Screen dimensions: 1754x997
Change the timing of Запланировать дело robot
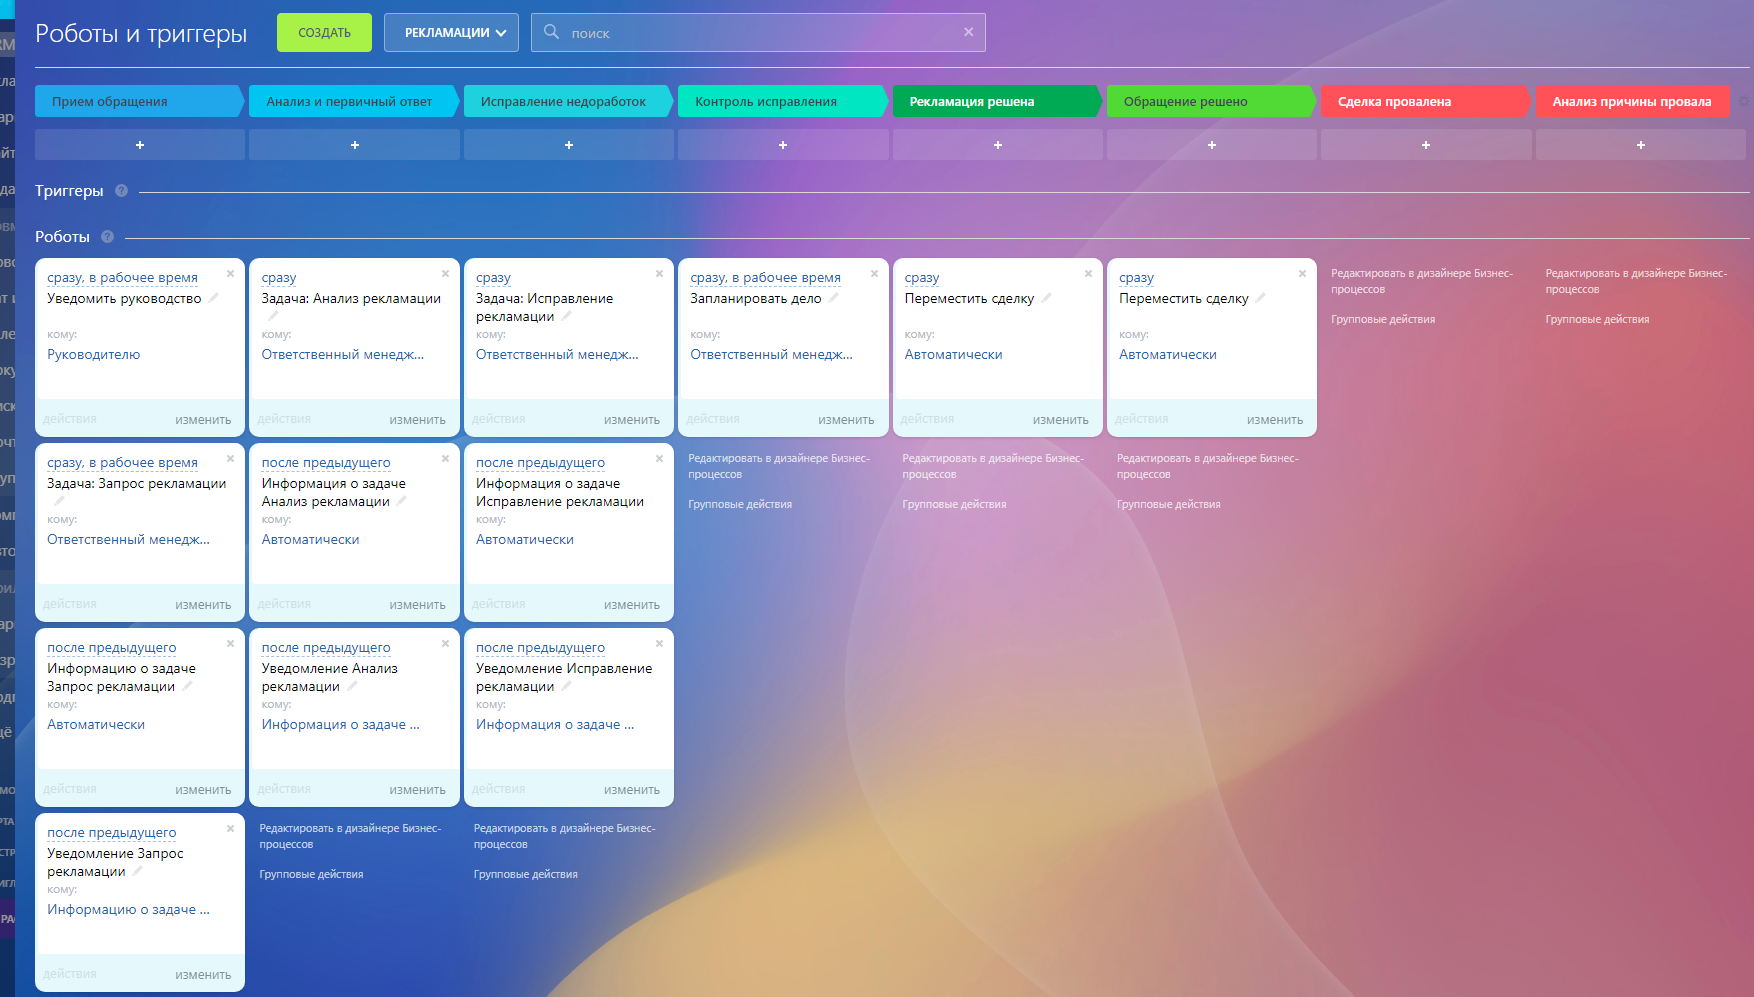pyautogui.click(x=765, y=278)
